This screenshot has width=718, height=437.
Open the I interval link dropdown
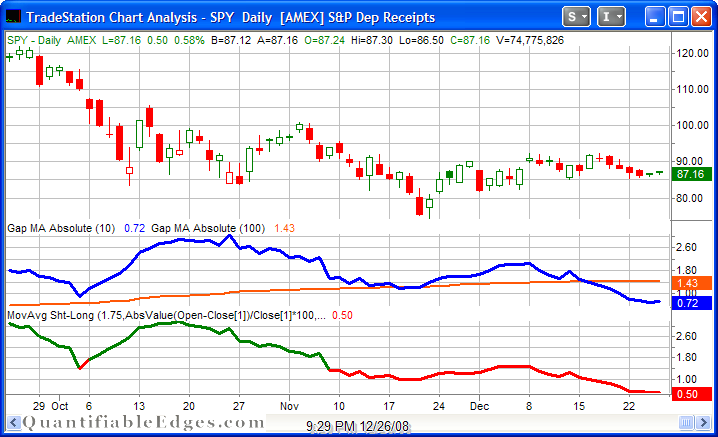coord(611,17)
